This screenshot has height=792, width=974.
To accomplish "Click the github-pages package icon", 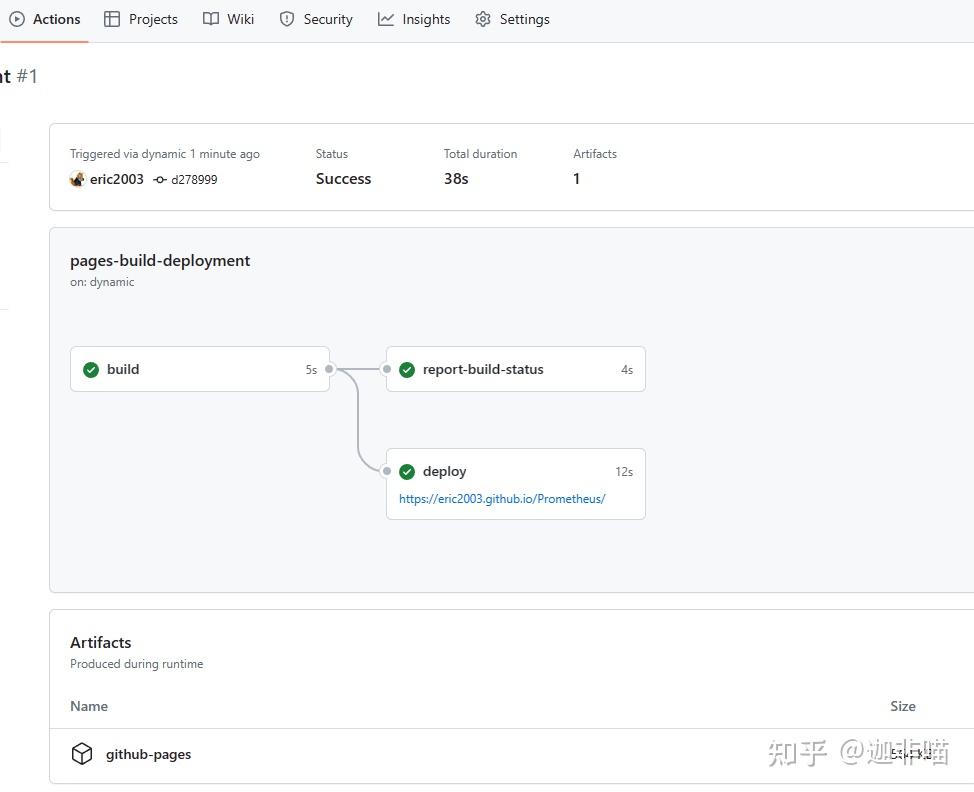I will point(82,754).
